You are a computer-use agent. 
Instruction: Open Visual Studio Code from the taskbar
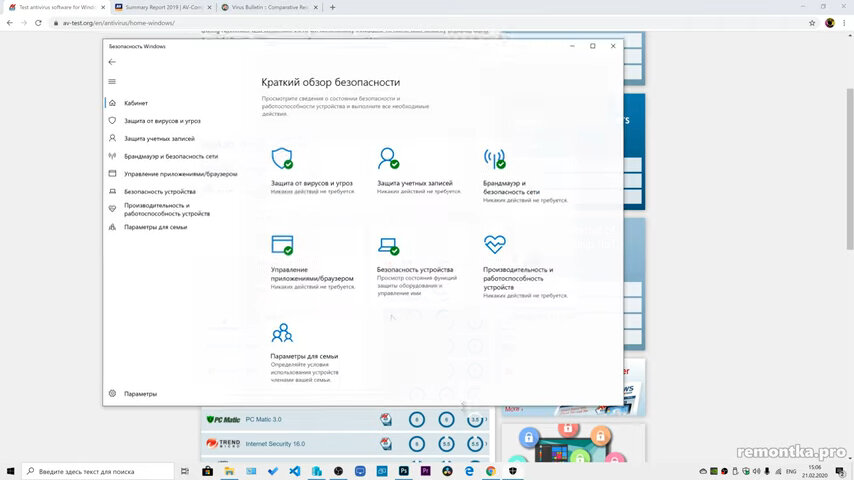click(295, 471)
